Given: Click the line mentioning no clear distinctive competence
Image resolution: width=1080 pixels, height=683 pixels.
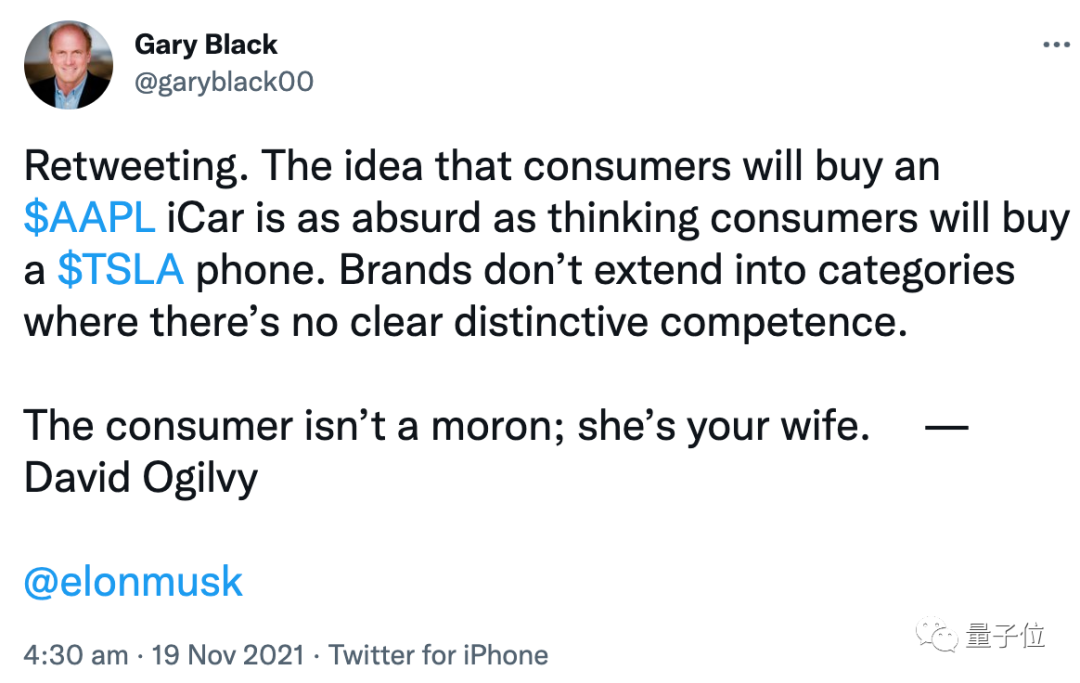Looking at the screenshot, I should (x=465, y=322).
